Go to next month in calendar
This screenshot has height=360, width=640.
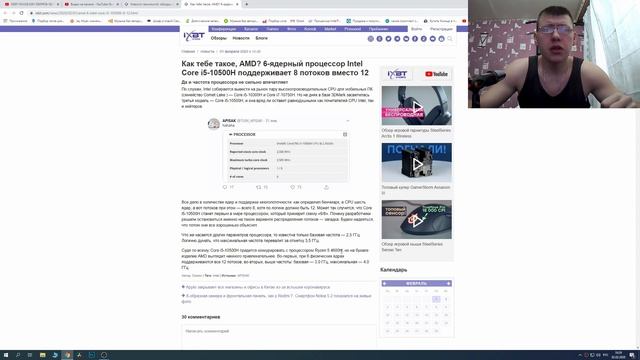[448, 283]
